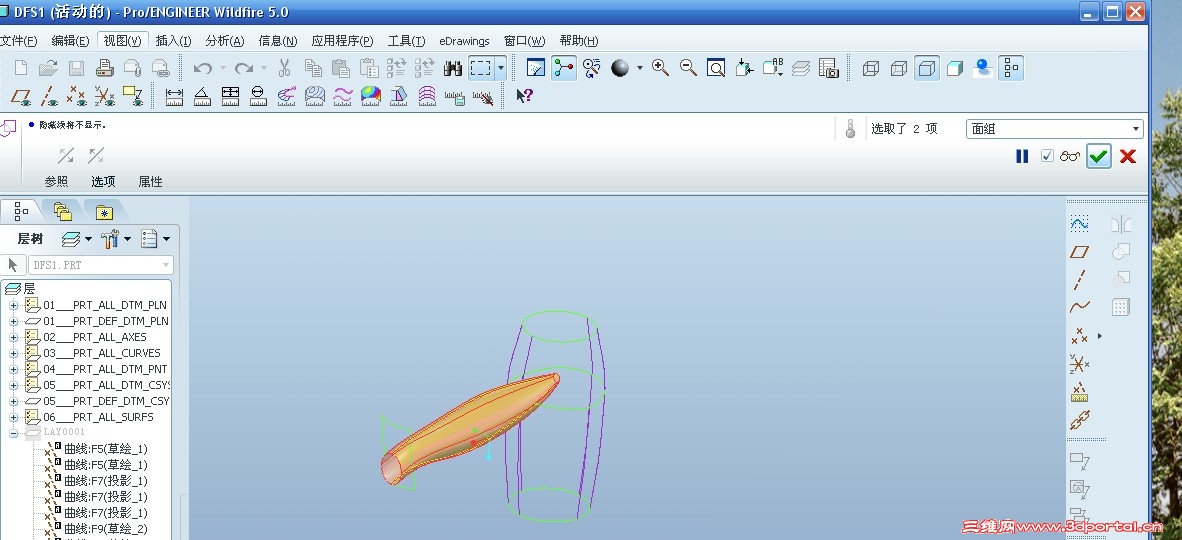Click the shaded sphere appearance icon

[620, 69]
